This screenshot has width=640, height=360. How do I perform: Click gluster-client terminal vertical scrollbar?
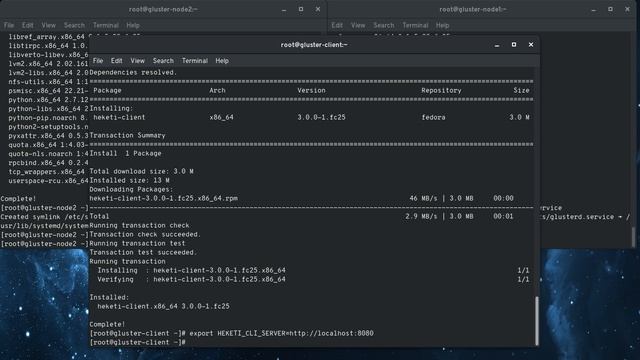pos(537,321)
